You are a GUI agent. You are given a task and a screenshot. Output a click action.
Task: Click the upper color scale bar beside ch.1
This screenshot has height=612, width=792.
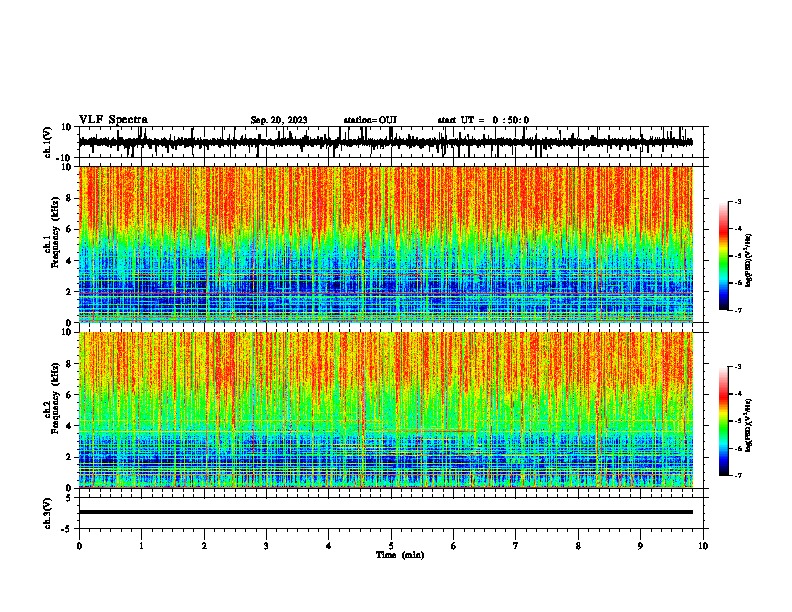pyautogui.click(x=724, y=256)
